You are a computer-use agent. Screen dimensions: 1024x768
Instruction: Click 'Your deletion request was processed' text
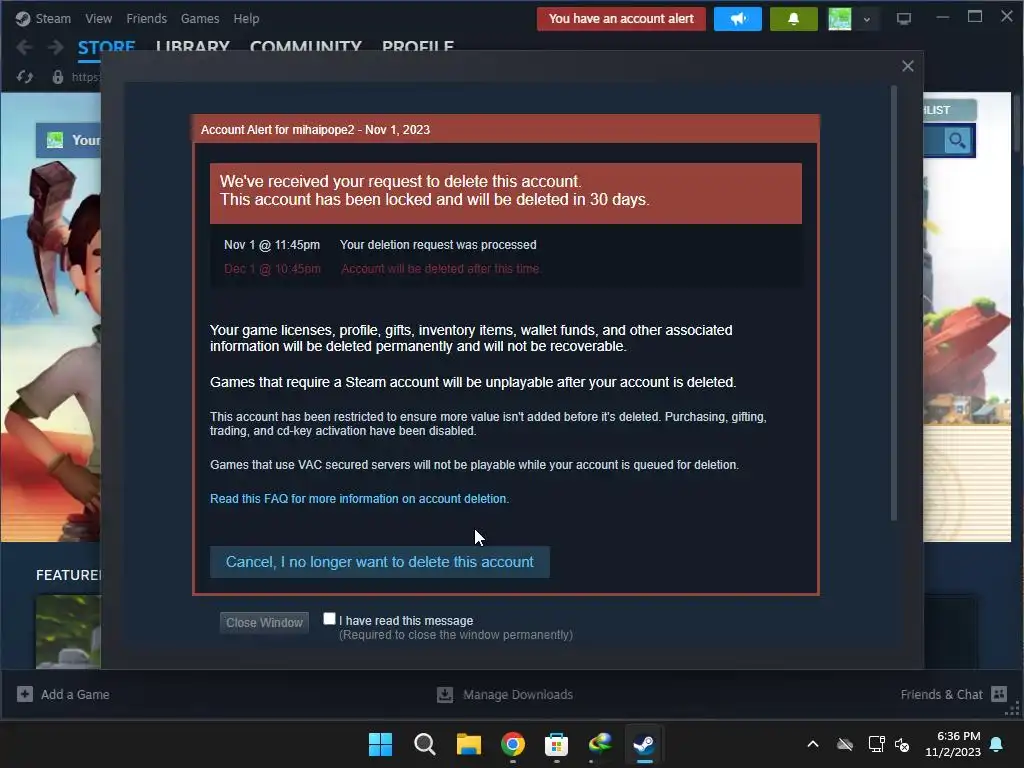438,245
